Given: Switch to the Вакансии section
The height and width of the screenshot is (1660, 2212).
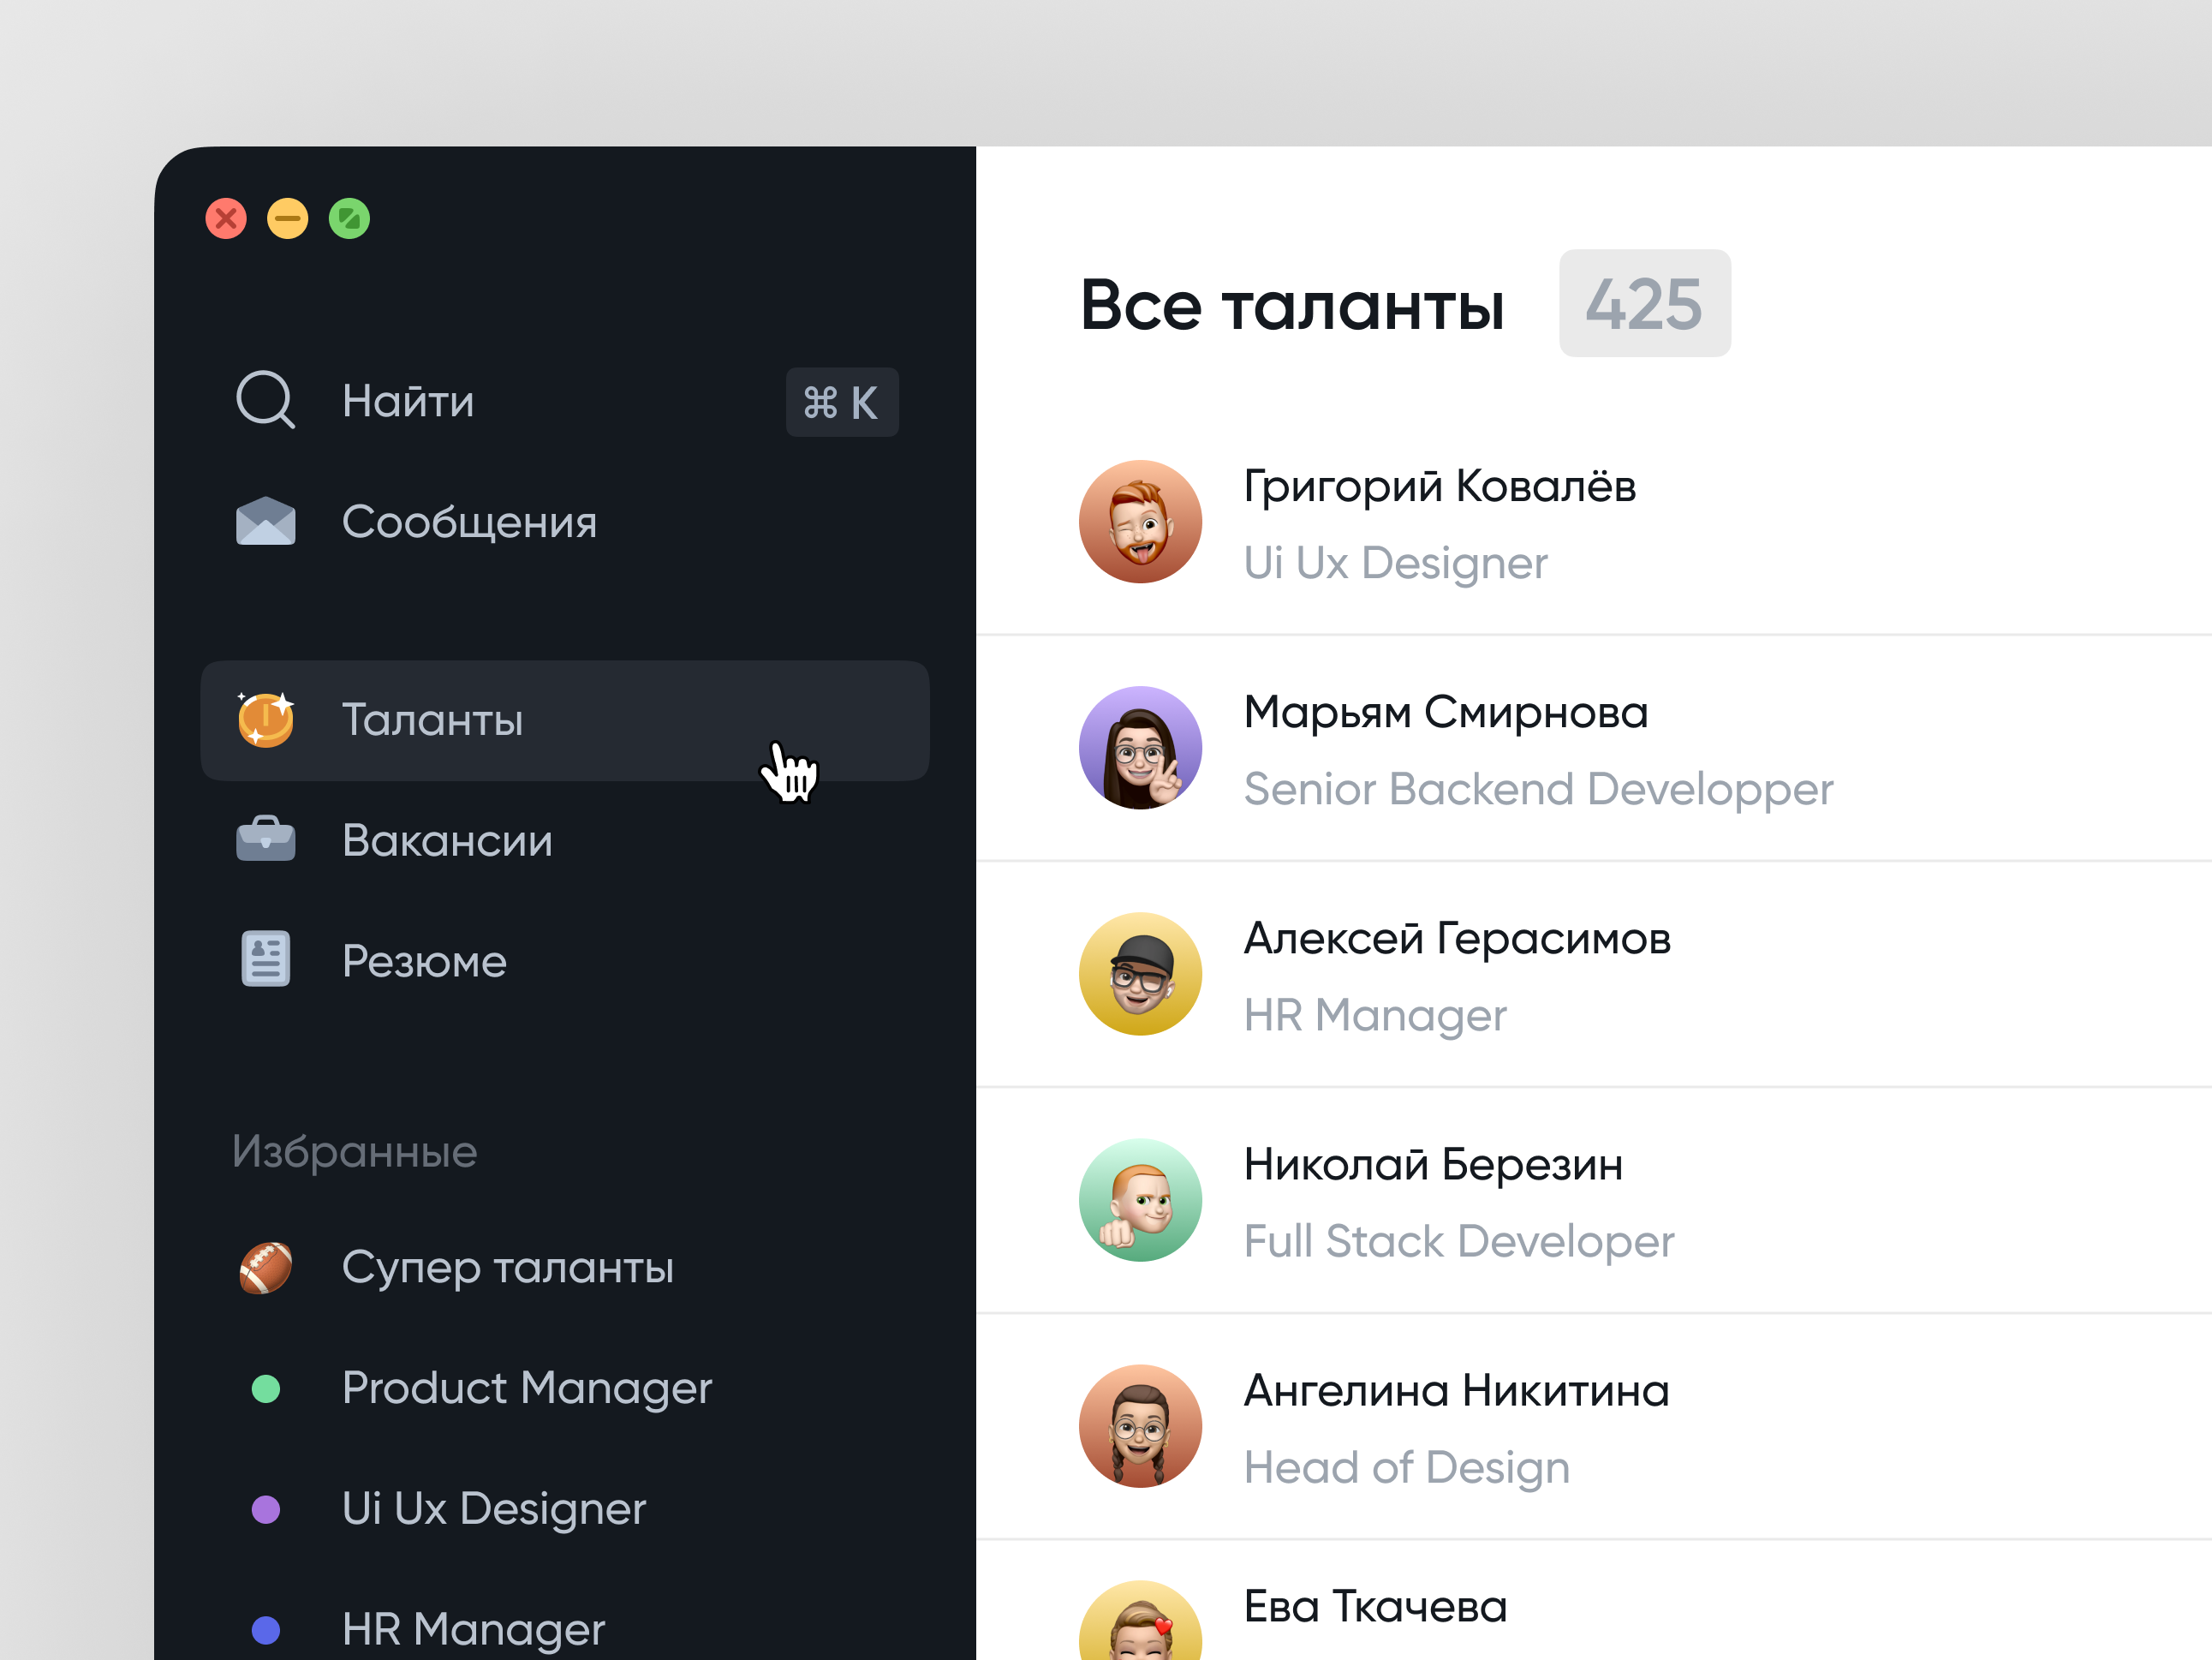Looking at the screenshot, I should tap(447, 840).
